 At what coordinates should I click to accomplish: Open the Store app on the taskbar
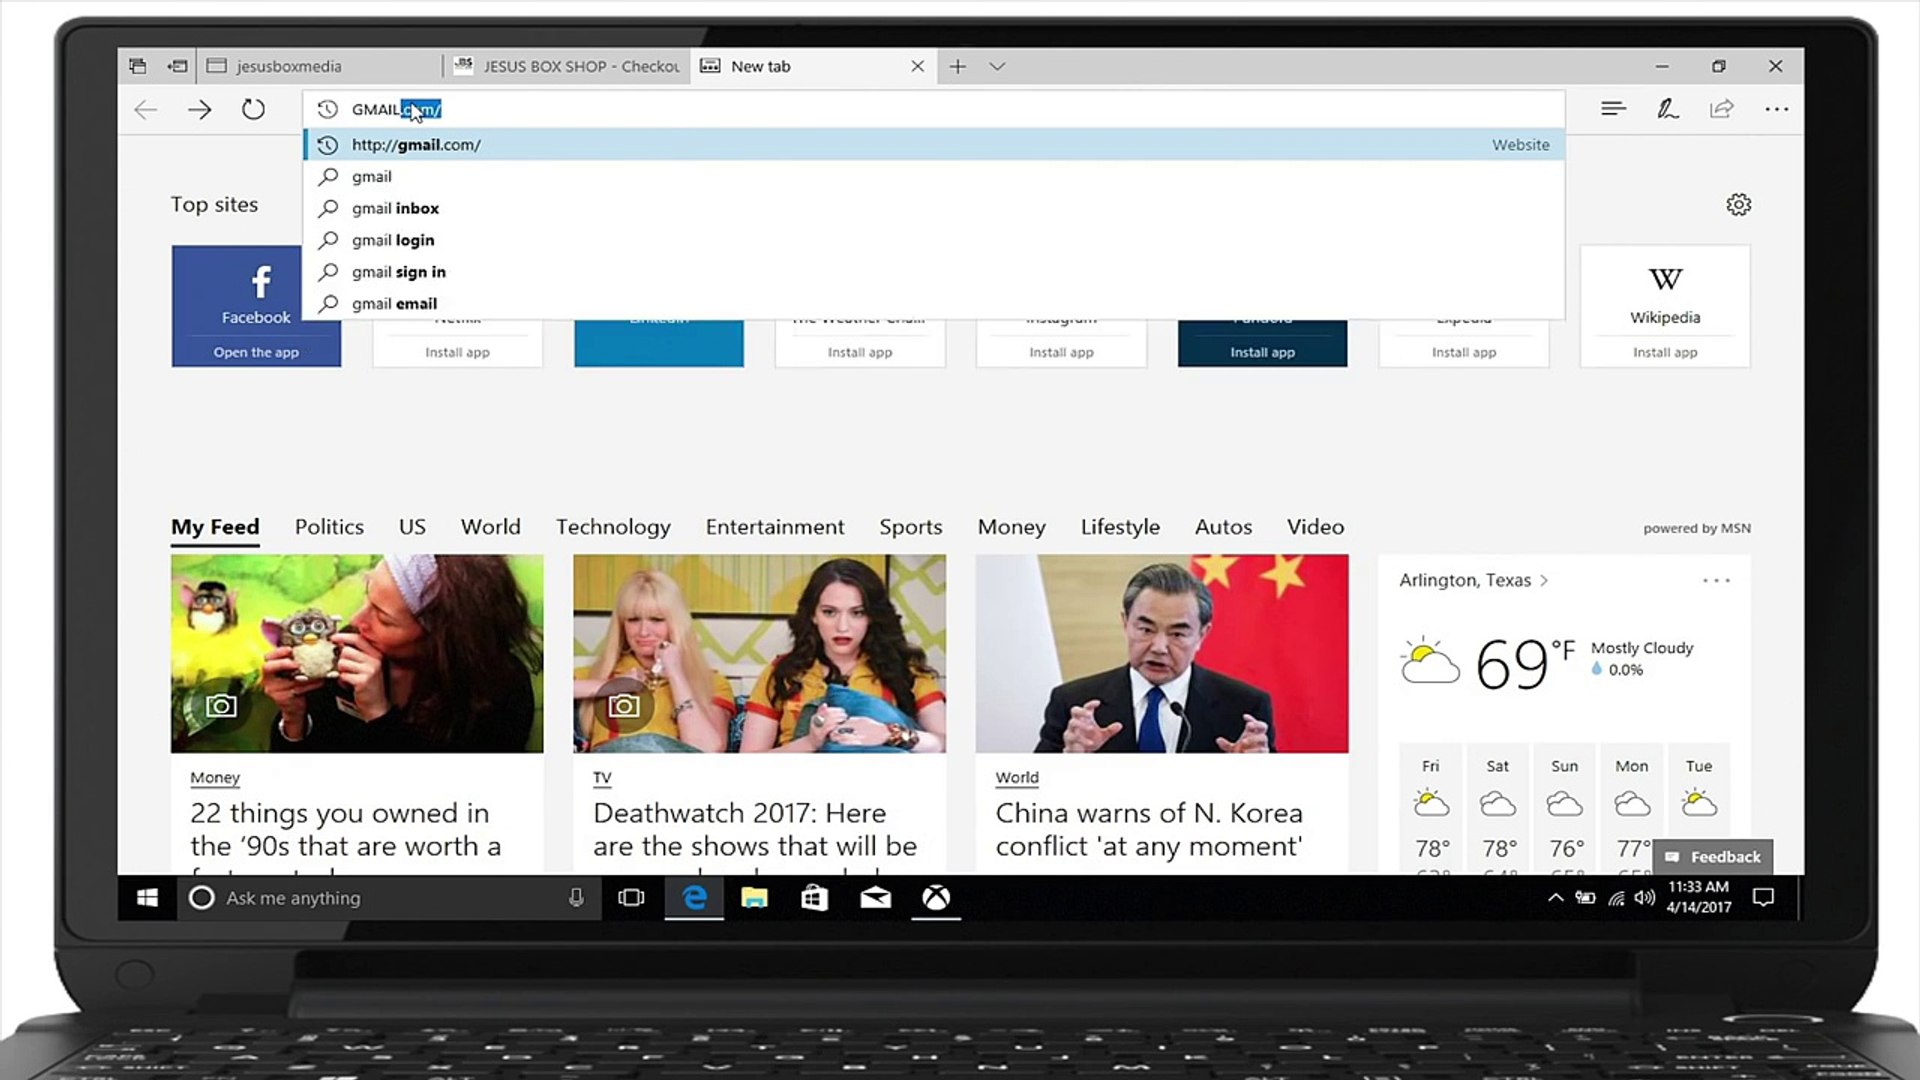[814, 898]
